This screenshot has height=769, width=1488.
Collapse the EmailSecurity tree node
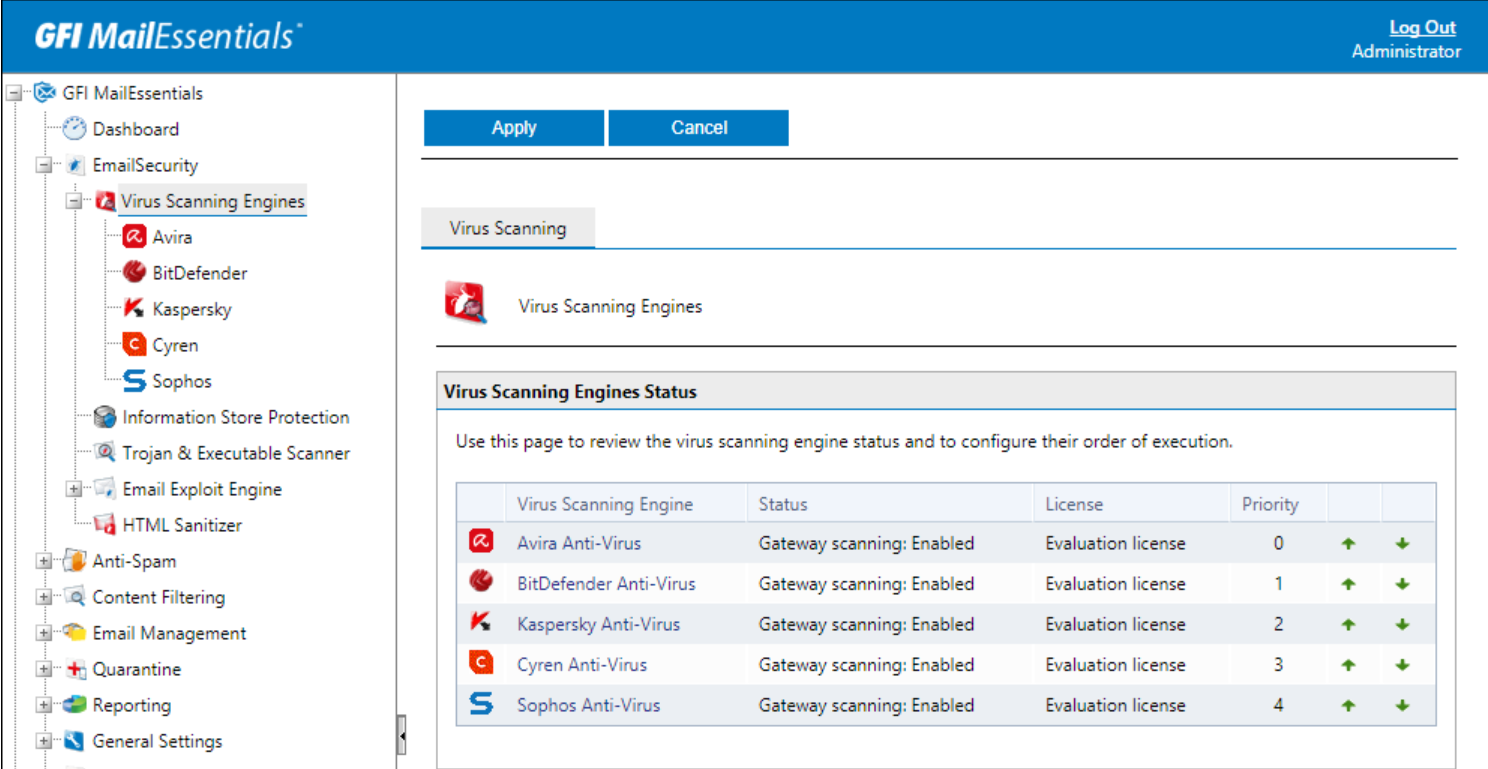click(x=44, y=165)
